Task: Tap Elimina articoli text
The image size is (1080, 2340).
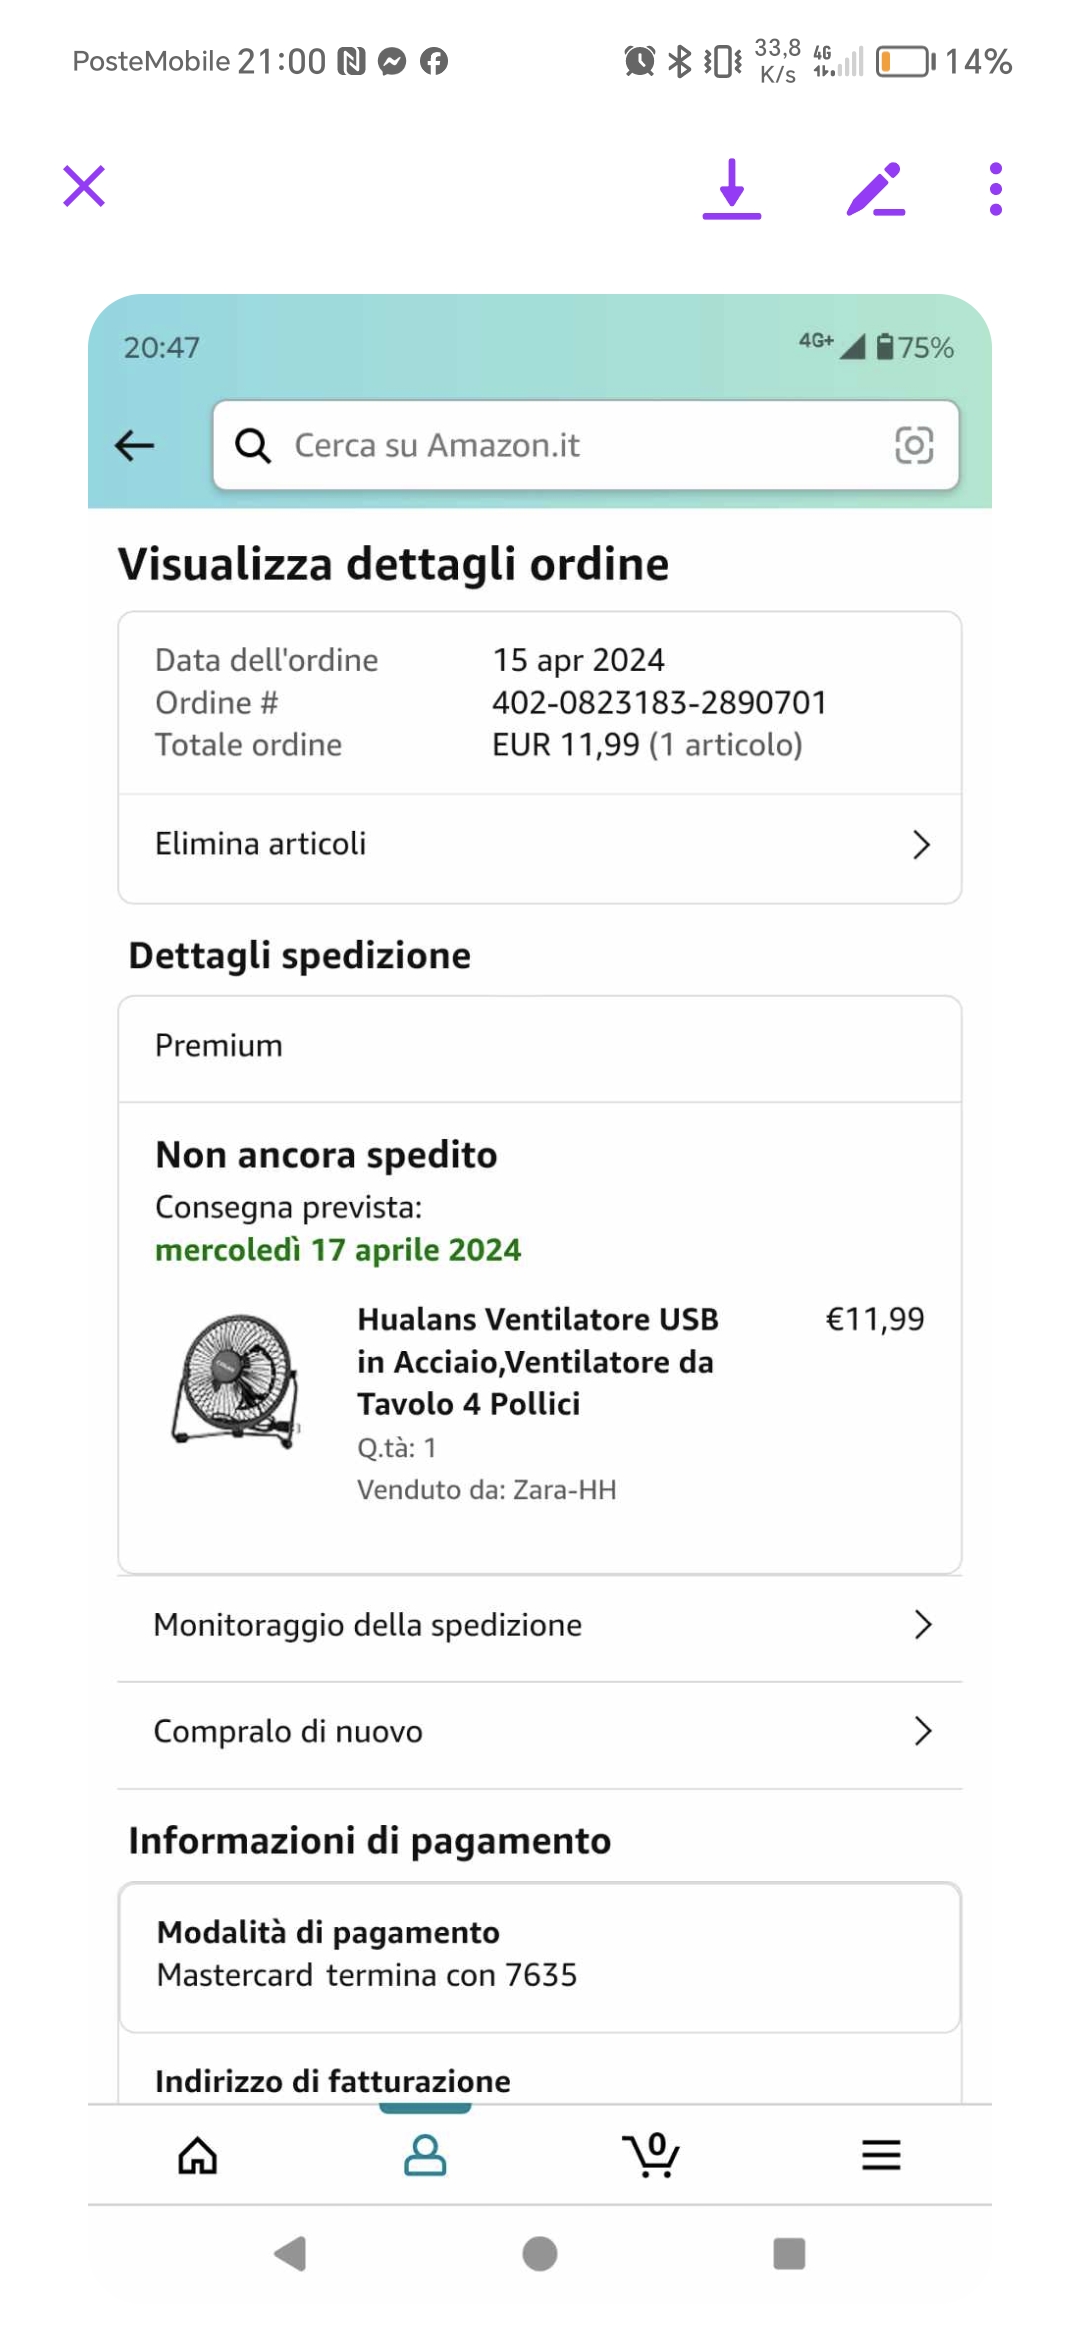Action: [x=261, y=844]
